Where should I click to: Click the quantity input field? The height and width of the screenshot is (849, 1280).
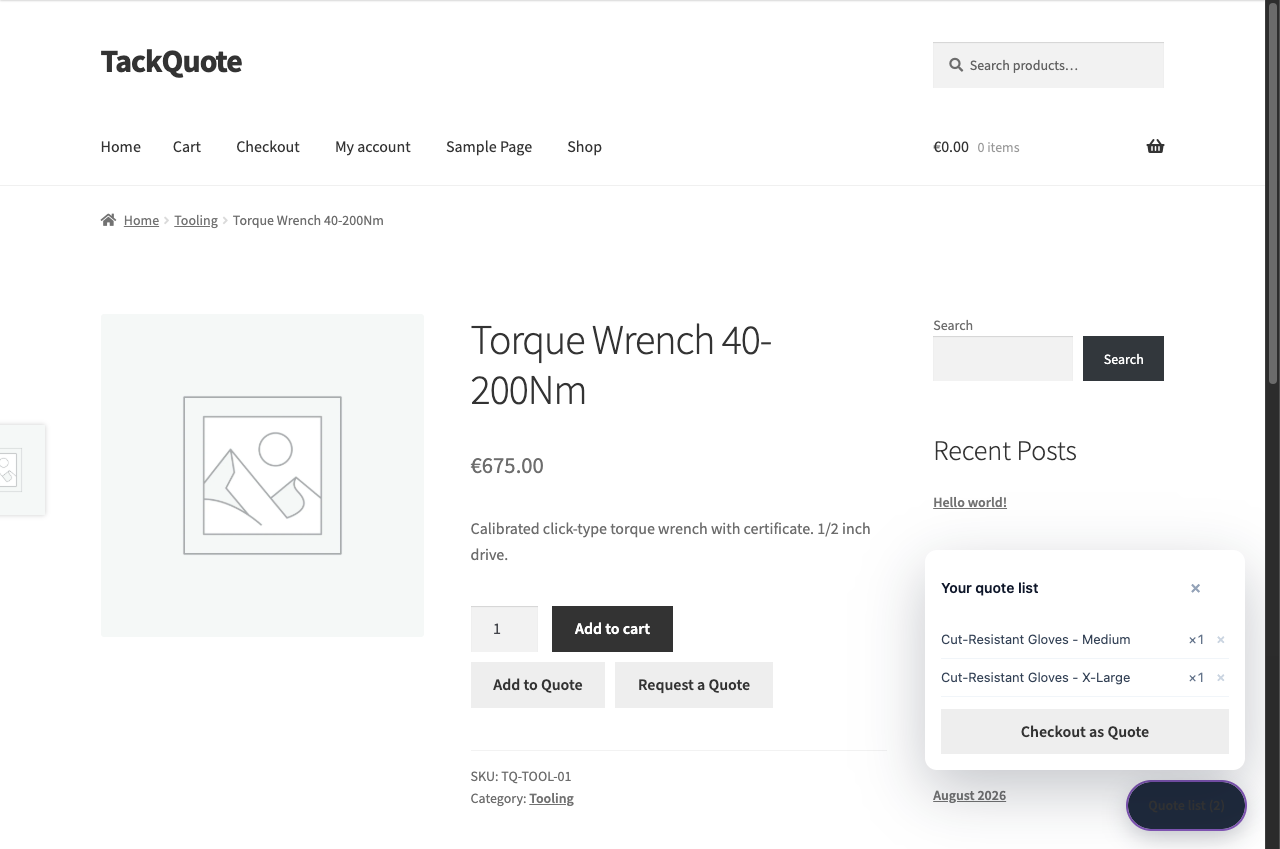point(504,629)
